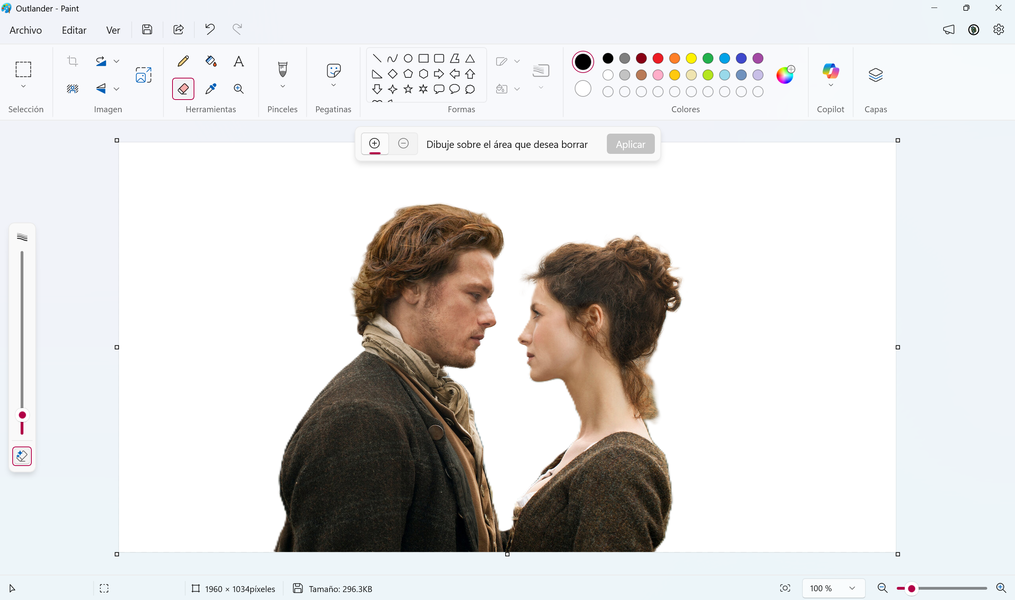Click the right-middle canvas resize handle
This screenshot has width=1015, height=600.
click(x=898, y=348)
